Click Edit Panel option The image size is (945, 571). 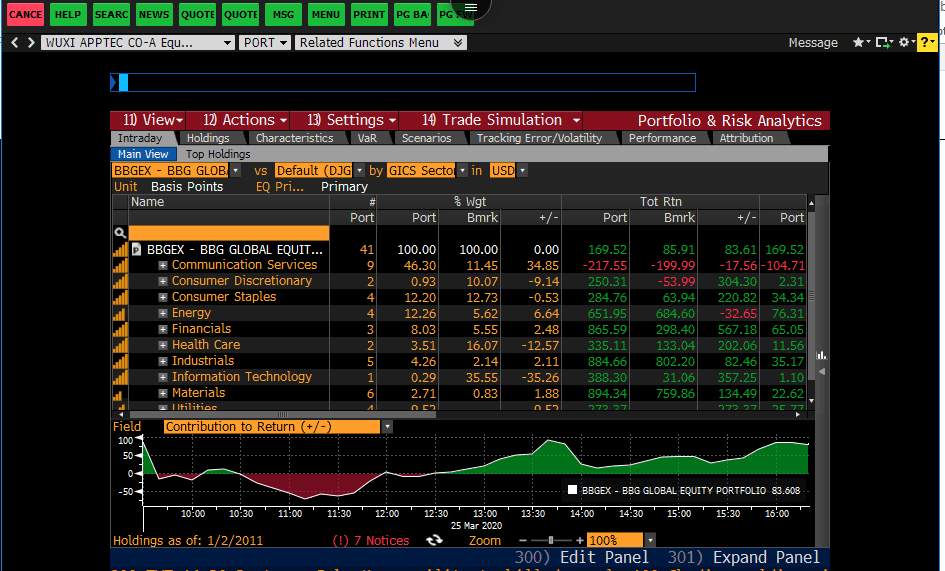[x=582, y=557]
